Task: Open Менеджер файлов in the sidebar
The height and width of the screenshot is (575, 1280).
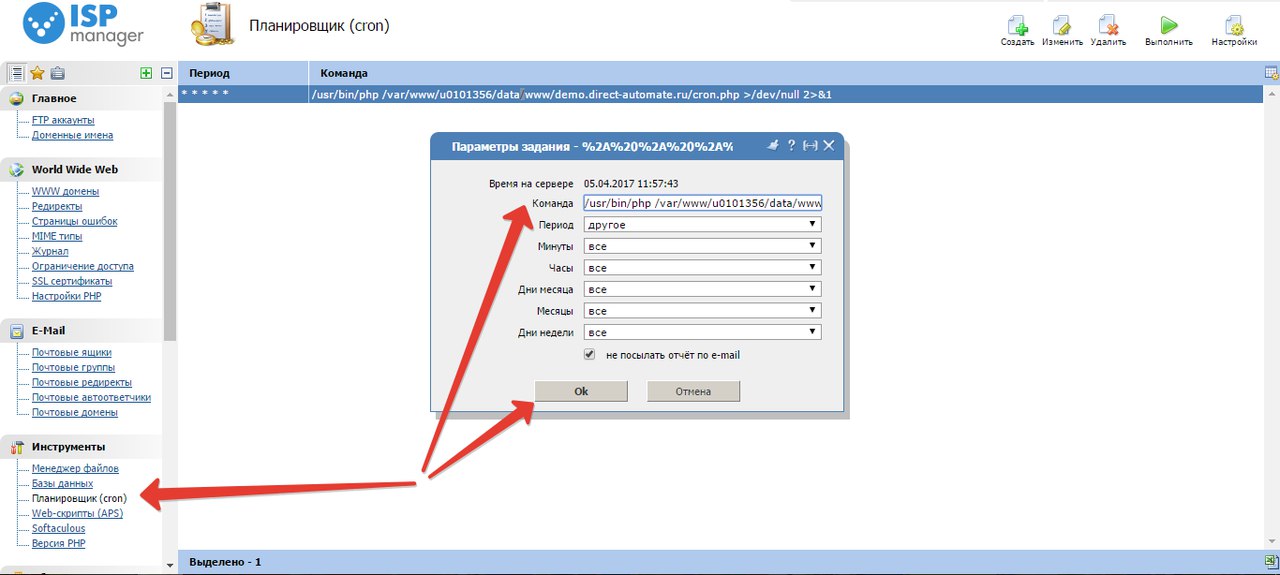Action: pos(75,468)
